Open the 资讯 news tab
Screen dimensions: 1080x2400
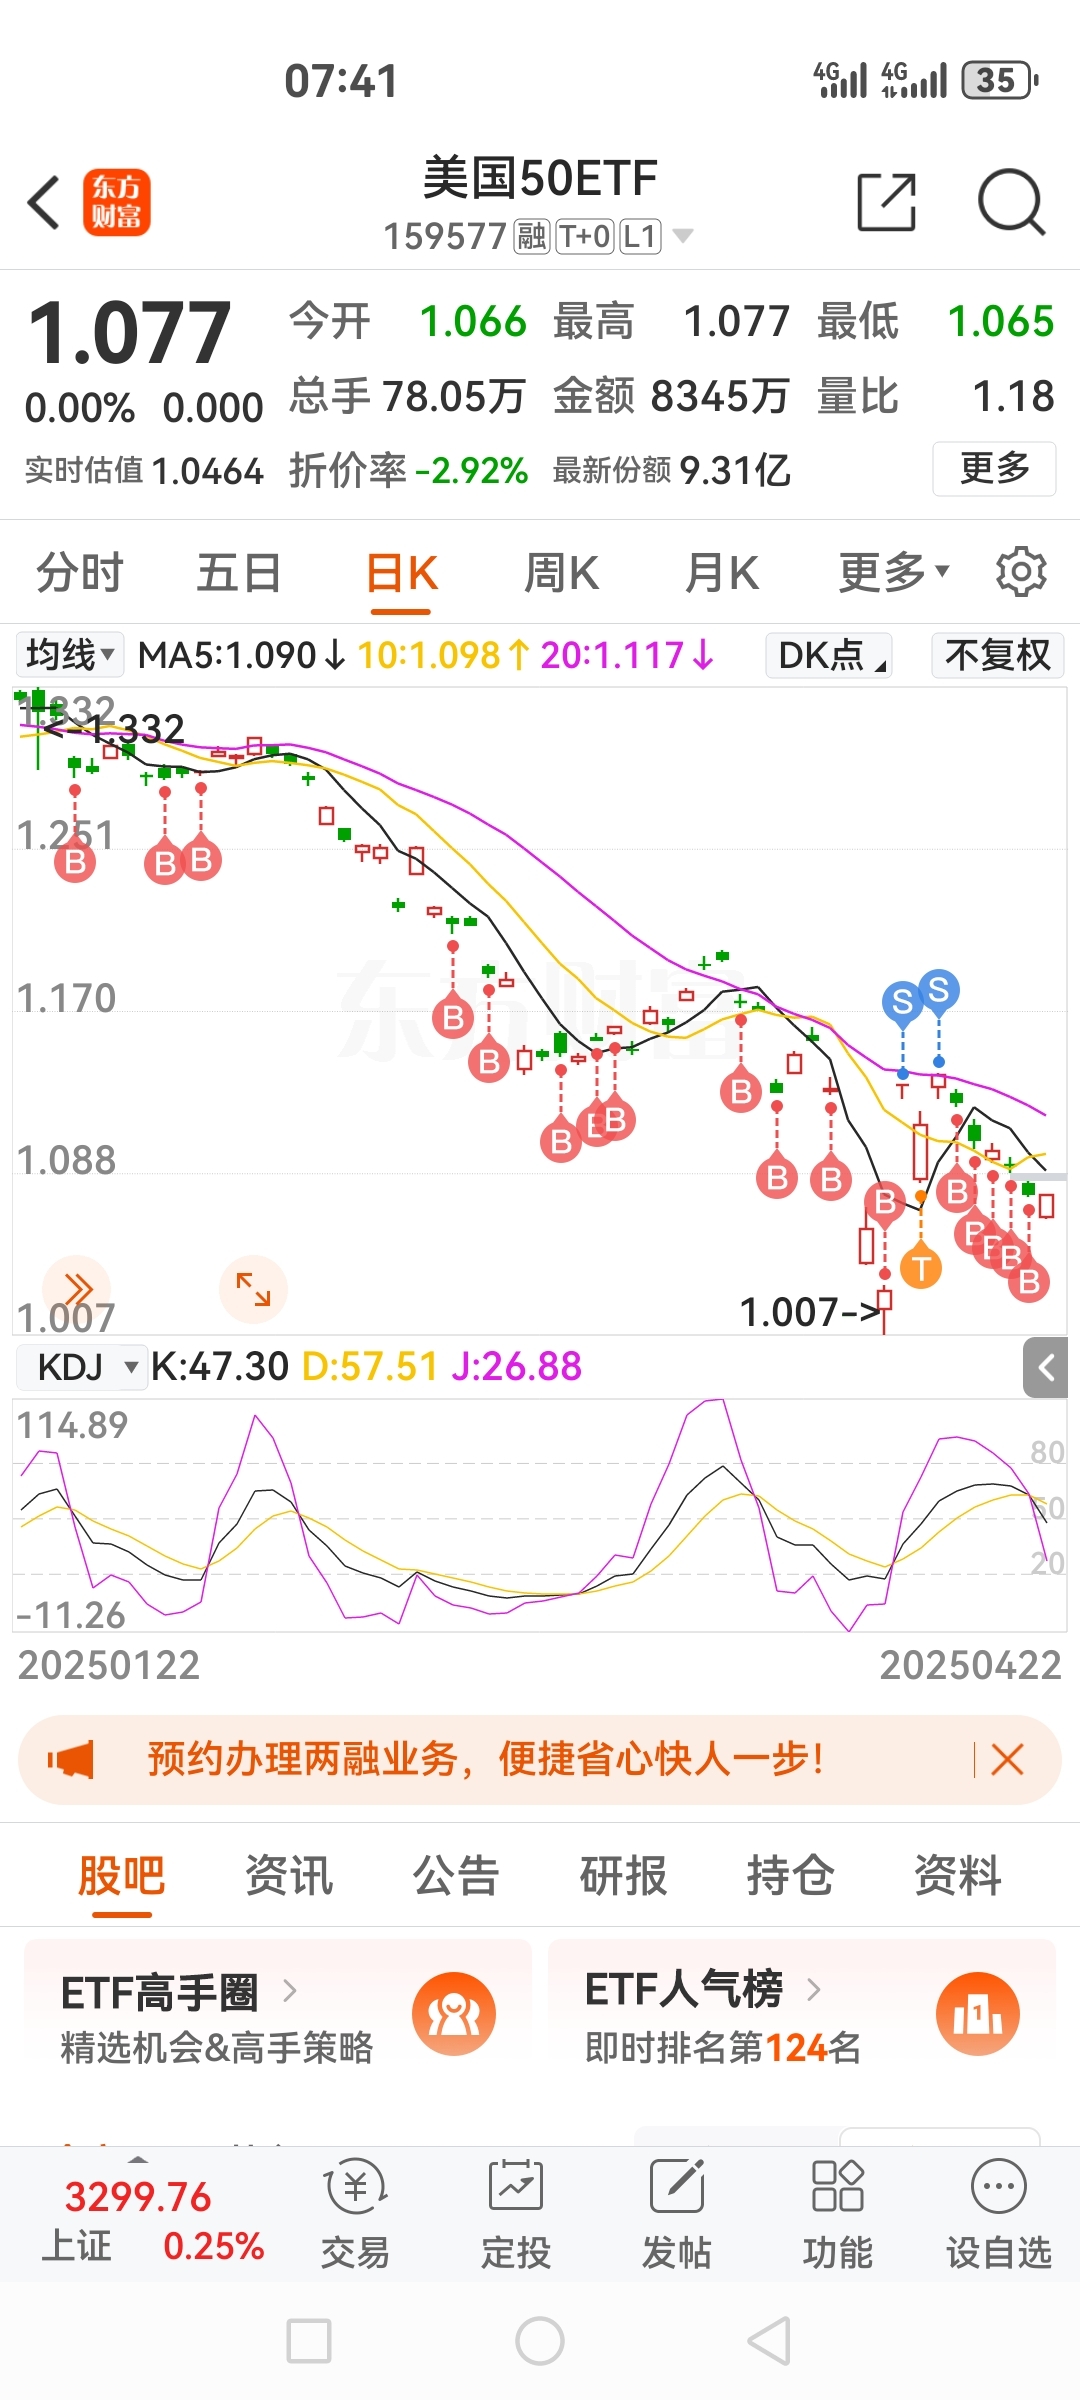pyautogui.click(x=289, y=1875)
